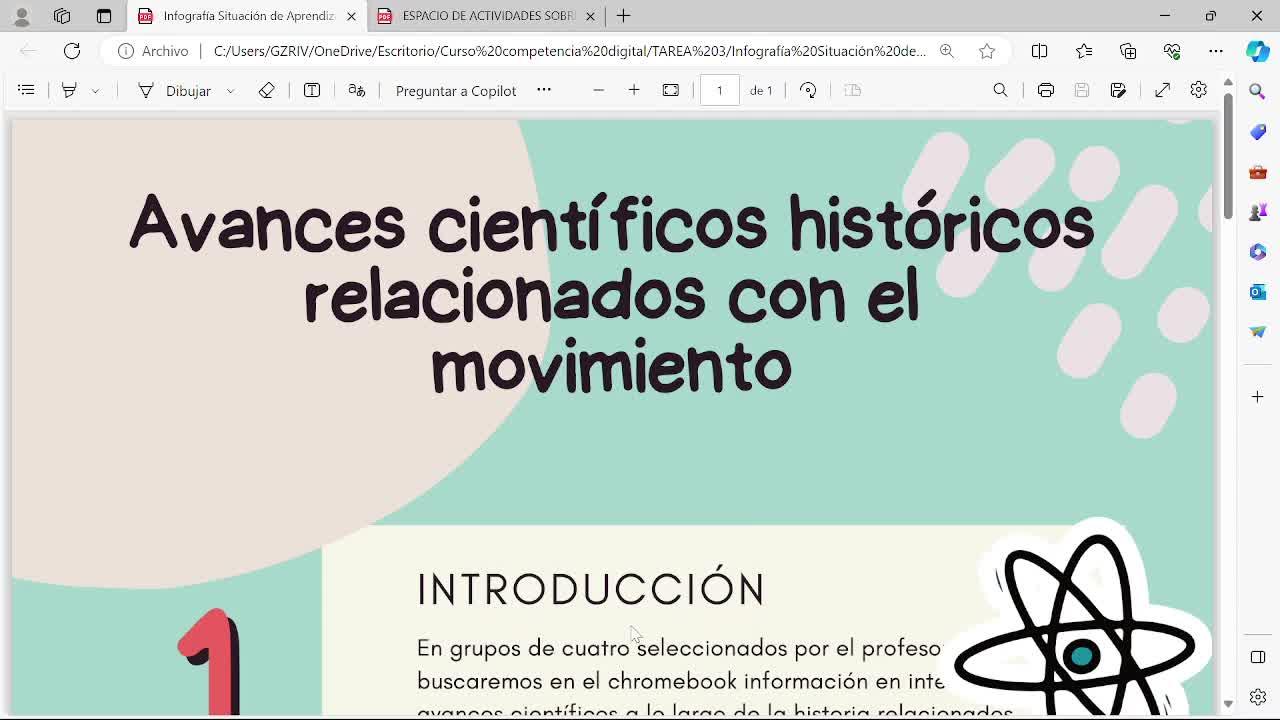This screenshot has width=1280, height=720.
Task: Select the eraser tool
Action: [266, 90]
